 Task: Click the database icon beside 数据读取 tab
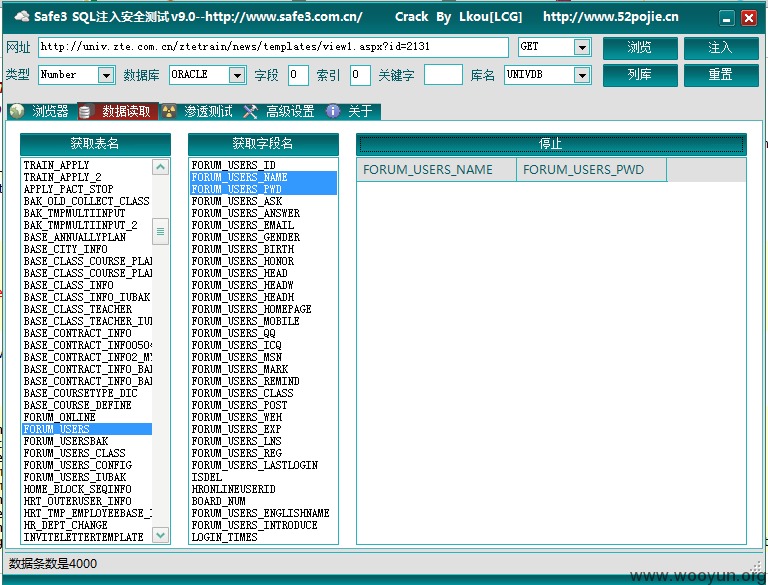(x=85, y=112)
